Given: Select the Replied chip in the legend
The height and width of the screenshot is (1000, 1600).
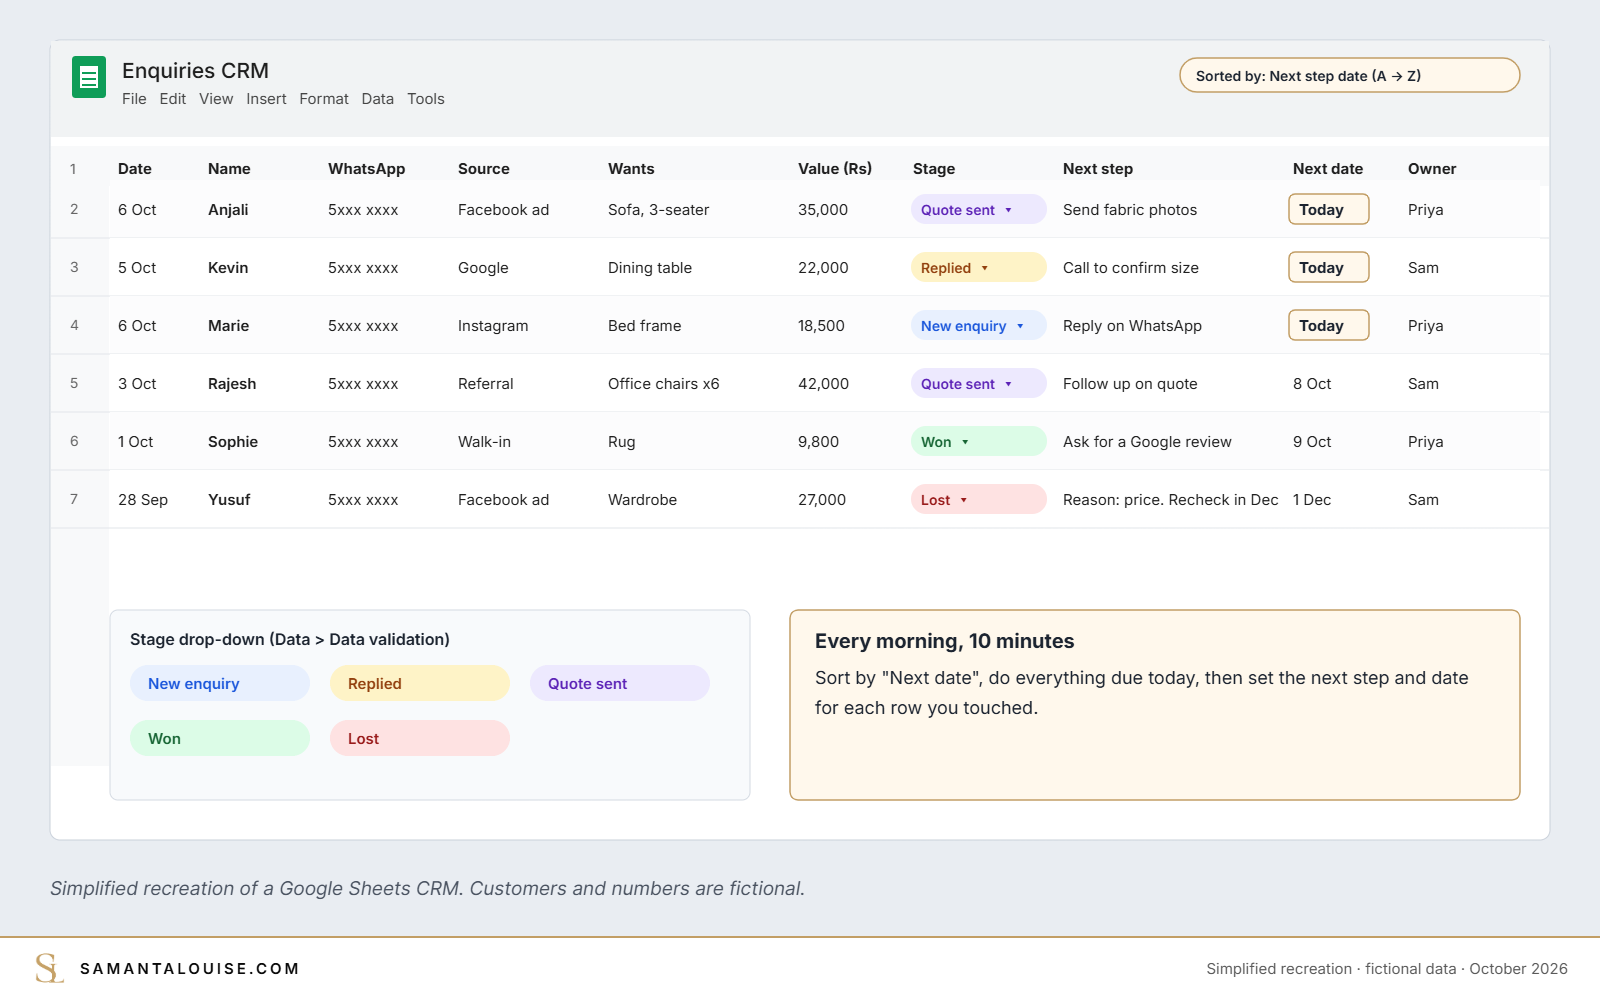Looking at the screenshot, I should (420, 684).
